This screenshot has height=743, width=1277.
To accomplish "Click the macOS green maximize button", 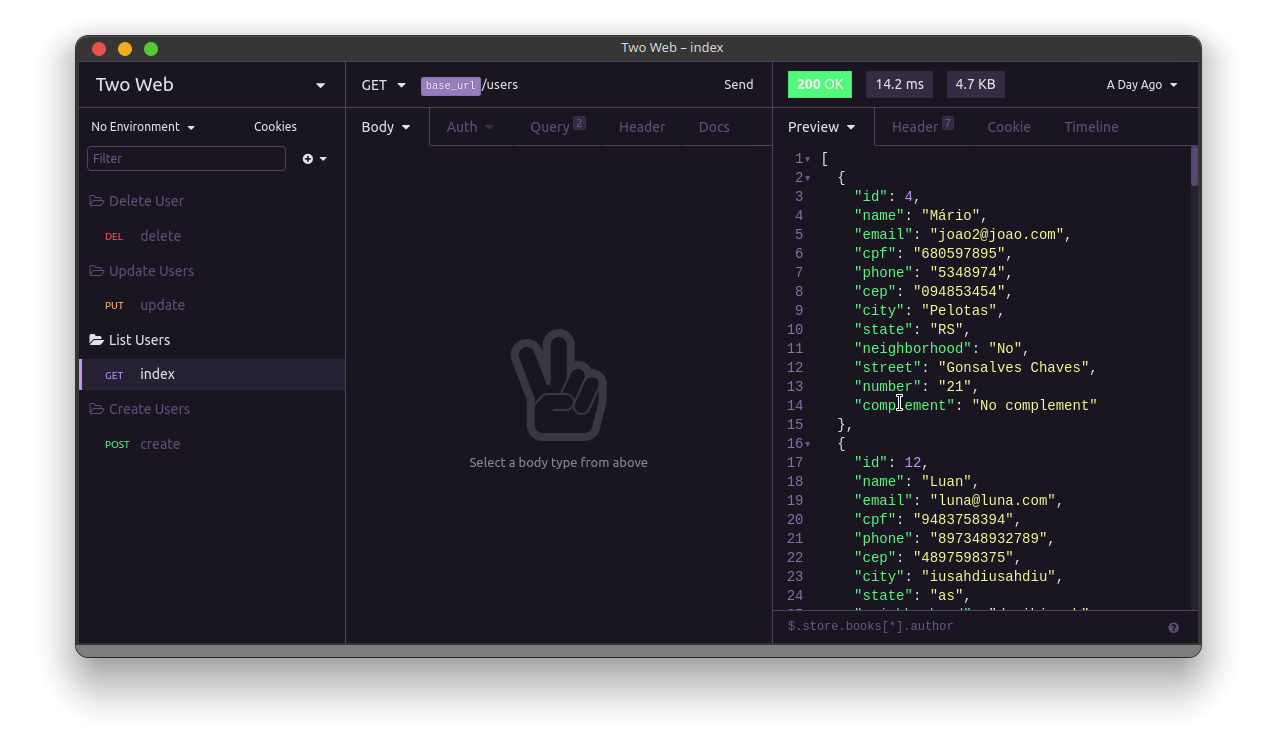I will tap(151, 49).
